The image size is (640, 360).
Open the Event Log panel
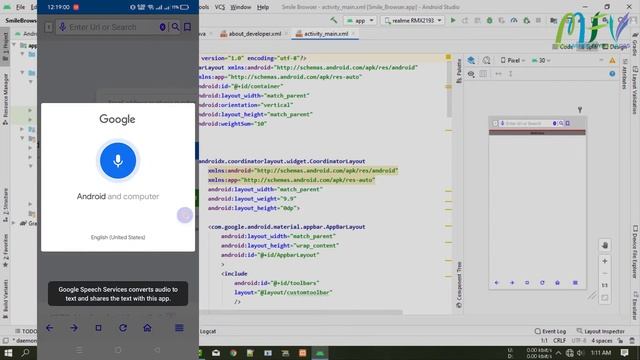click(x=551, y=331)
